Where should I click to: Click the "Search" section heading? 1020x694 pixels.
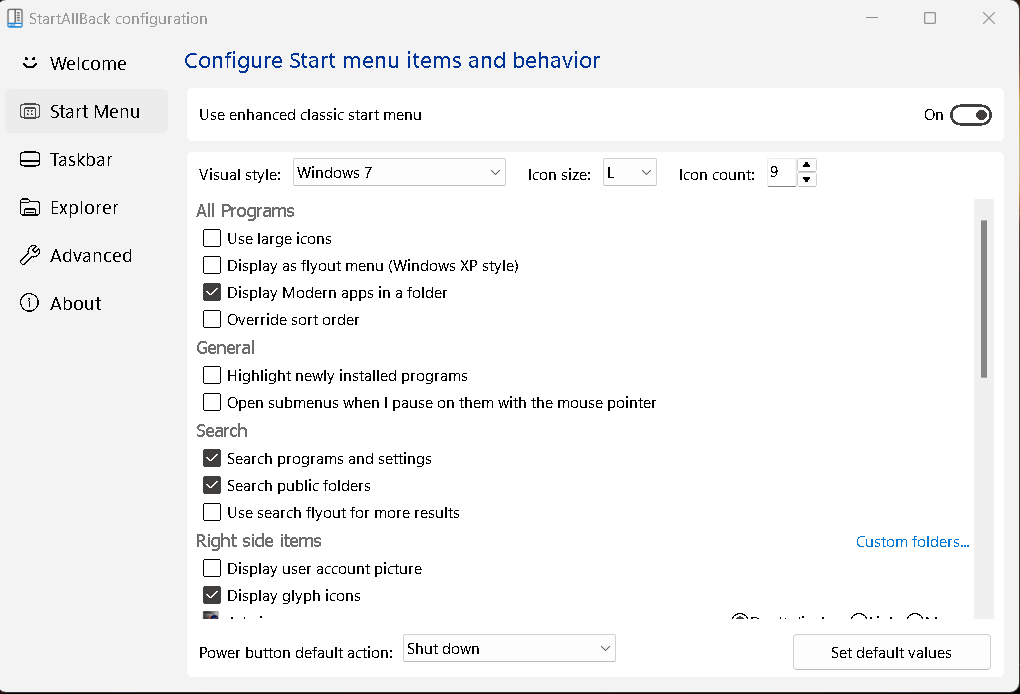(222, 431)
